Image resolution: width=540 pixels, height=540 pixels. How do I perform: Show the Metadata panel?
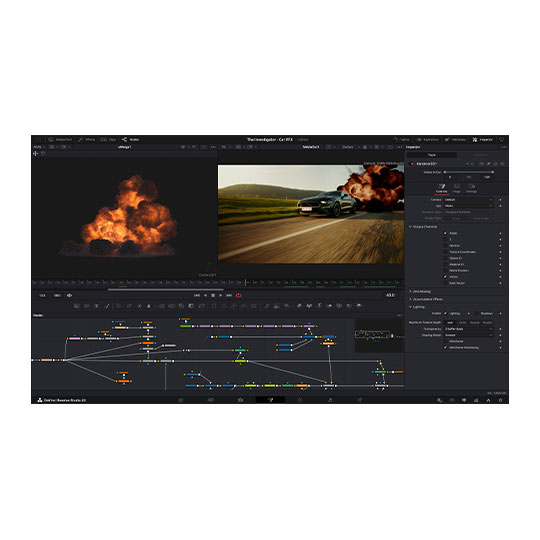(x=455, y=139)
